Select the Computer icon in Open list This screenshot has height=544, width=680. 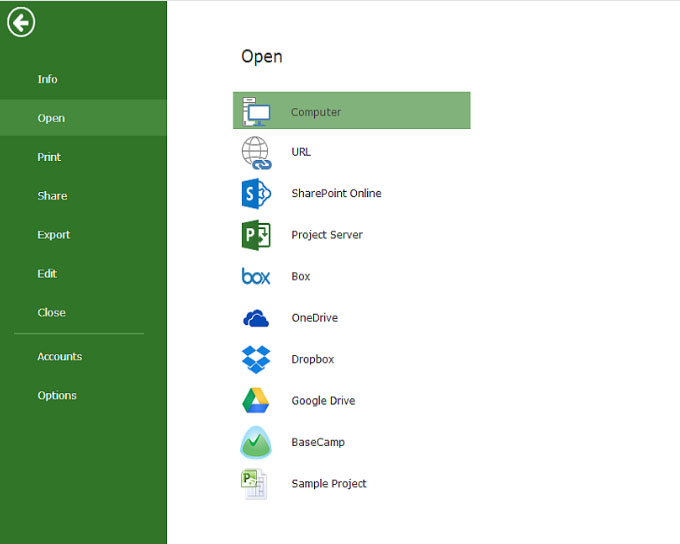click(256, 111)
